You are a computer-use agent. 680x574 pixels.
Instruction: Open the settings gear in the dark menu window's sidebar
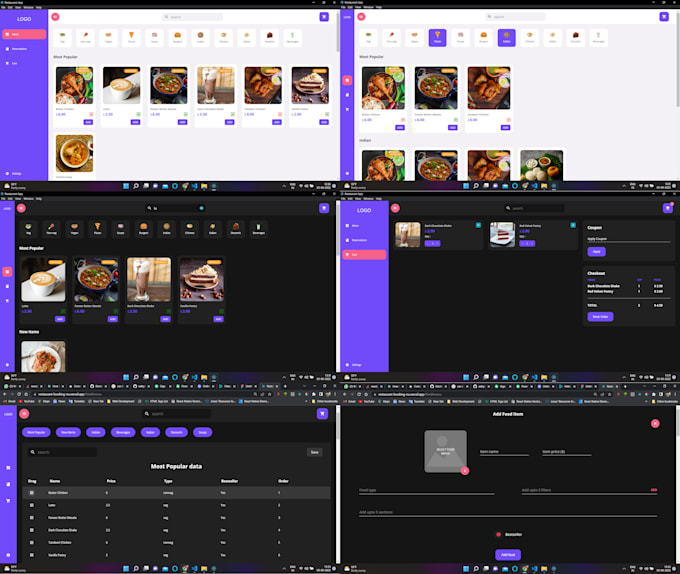click(x=7, y=365)
